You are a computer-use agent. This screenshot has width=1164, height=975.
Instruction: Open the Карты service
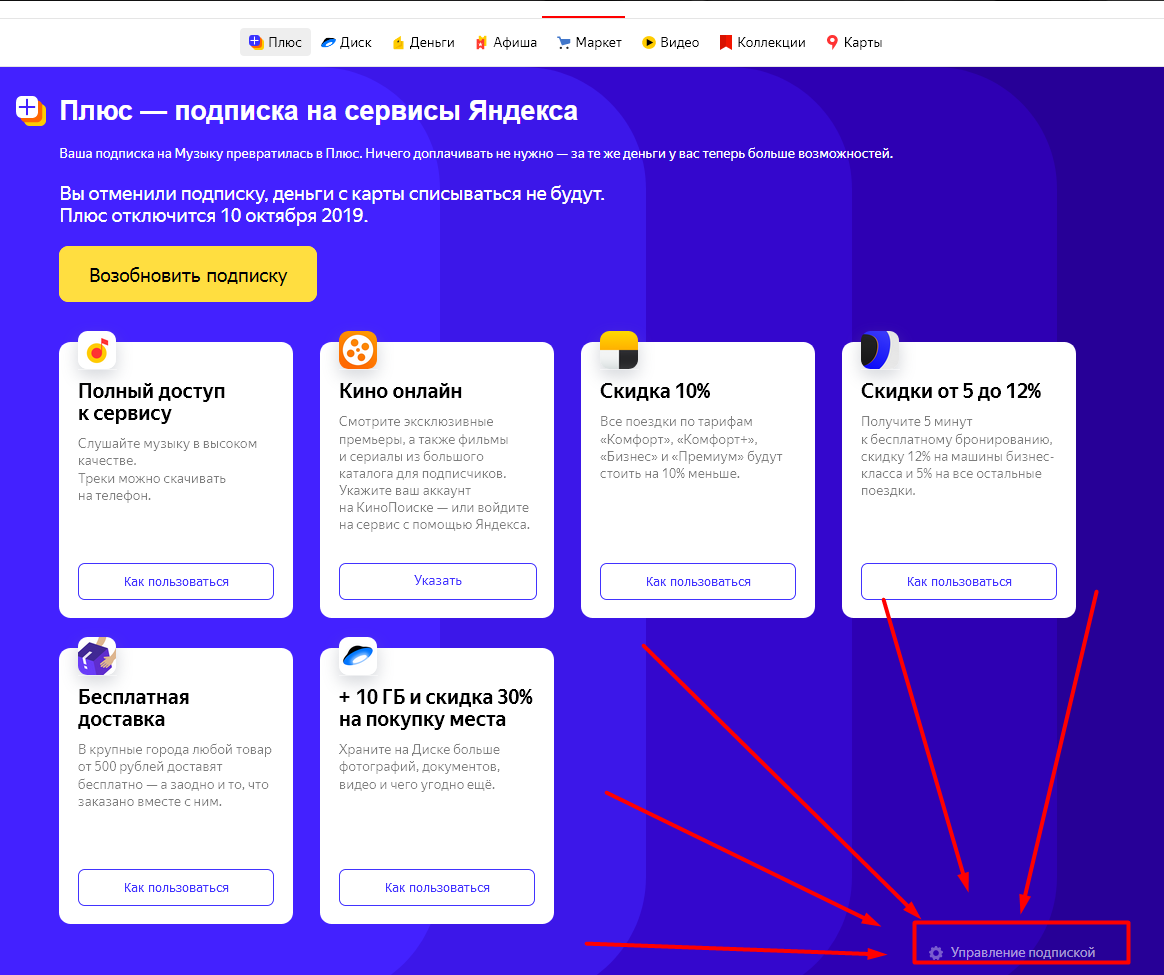(854, 42)
